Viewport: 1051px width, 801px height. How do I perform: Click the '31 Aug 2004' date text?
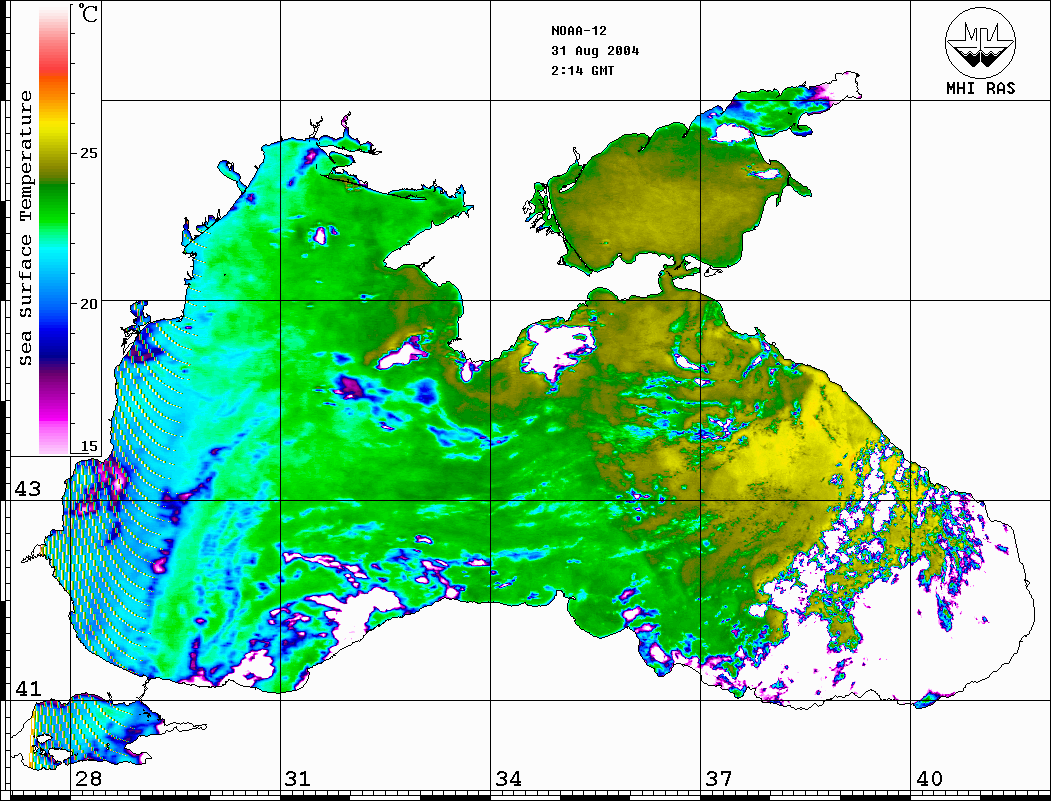point(595,51)
